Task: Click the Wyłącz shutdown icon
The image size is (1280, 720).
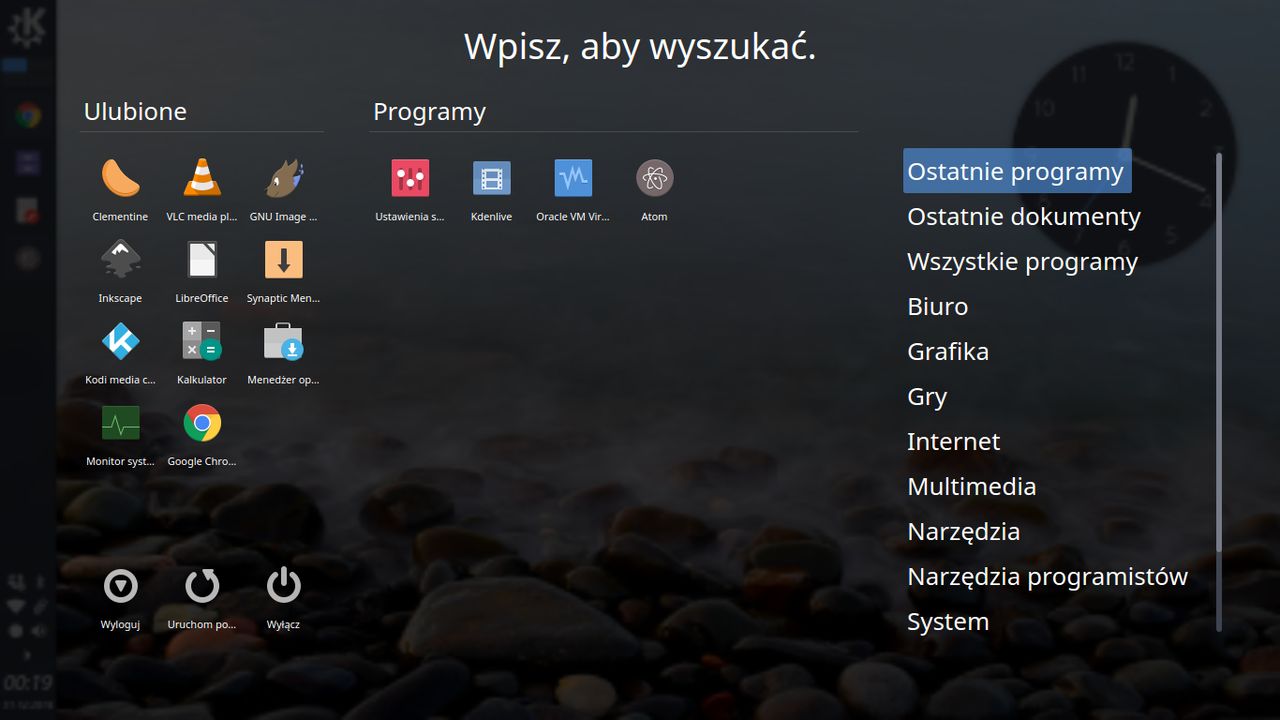Action: click(283, 586)
